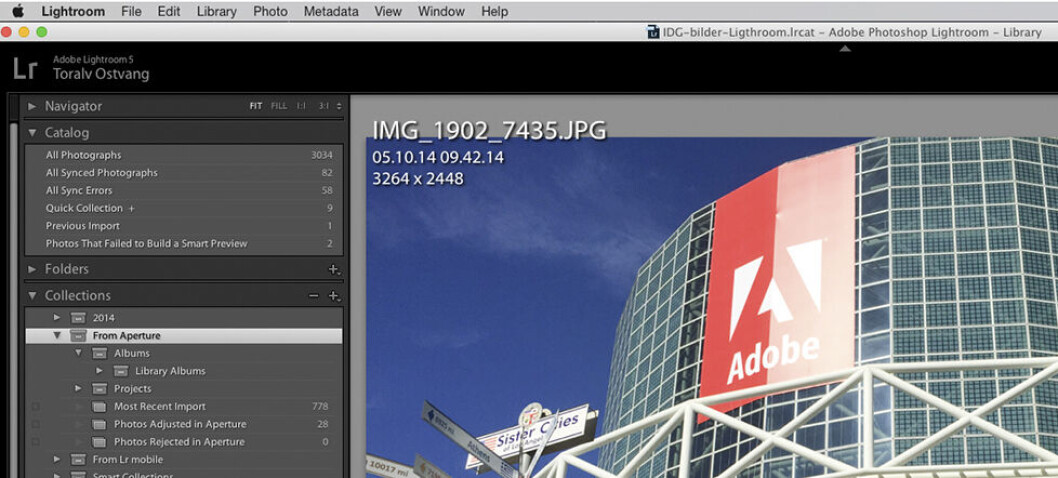The height and width of the screenshot is (478, 1058).
Task: Select All Photographs in Catalog
Action: point(184,155)
